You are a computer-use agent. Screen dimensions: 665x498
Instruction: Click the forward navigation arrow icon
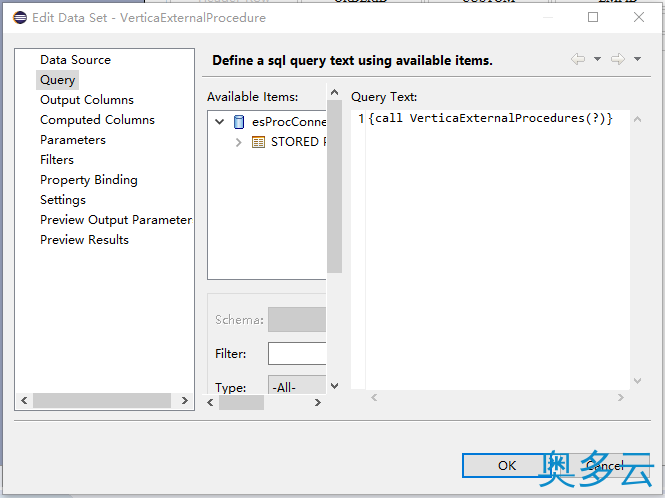[618, 59]
